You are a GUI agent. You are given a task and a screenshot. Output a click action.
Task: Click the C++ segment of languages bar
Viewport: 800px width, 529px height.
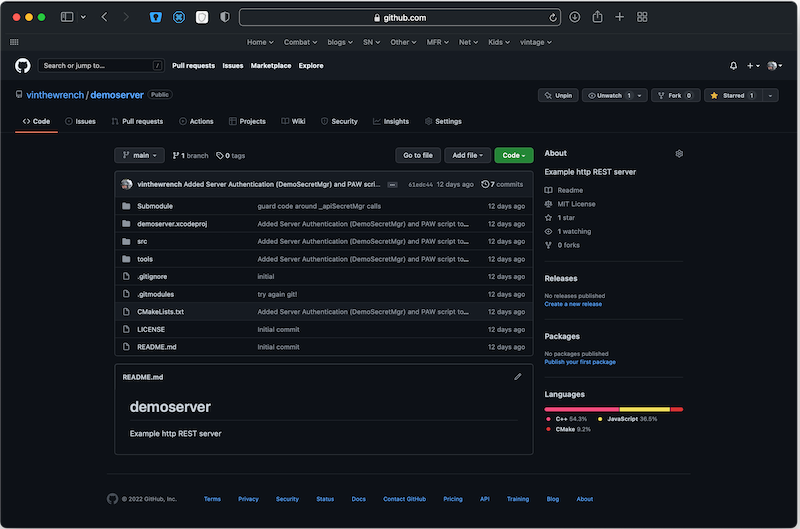582,409
